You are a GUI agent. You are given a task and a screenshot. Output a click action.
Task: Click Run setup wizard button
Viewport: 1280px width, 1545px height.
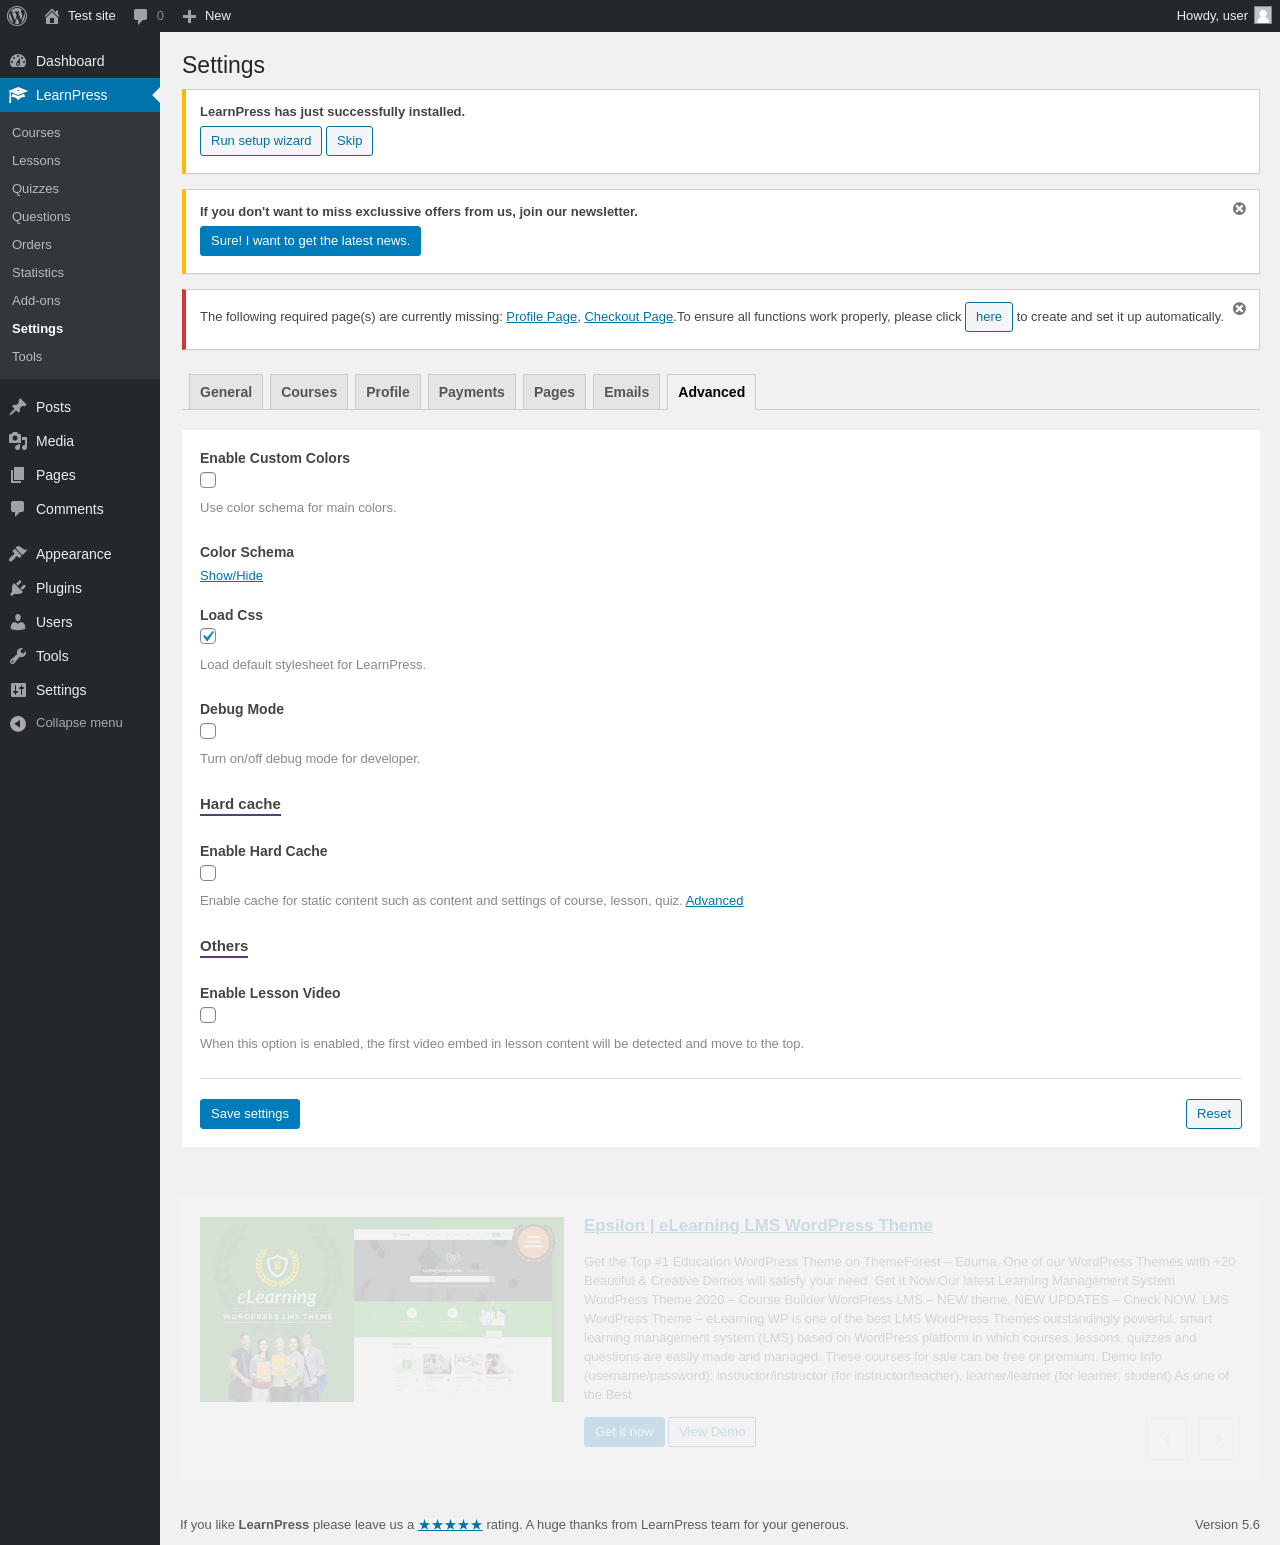pos(261,141)
